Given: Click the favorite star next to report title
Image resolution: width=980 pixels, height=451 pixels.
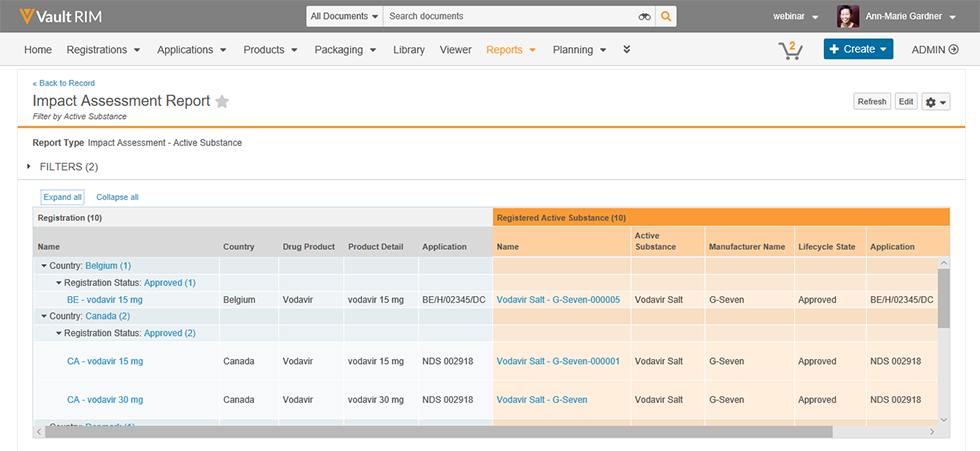Looking at the screenshot, I should 222,101.
